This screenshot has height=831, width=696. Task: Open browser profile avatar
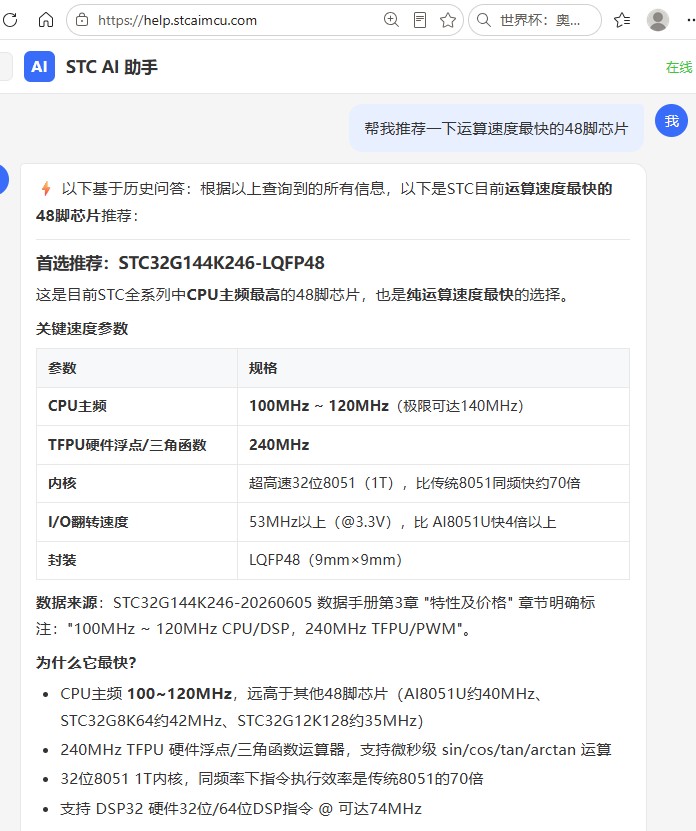point(658,20)
